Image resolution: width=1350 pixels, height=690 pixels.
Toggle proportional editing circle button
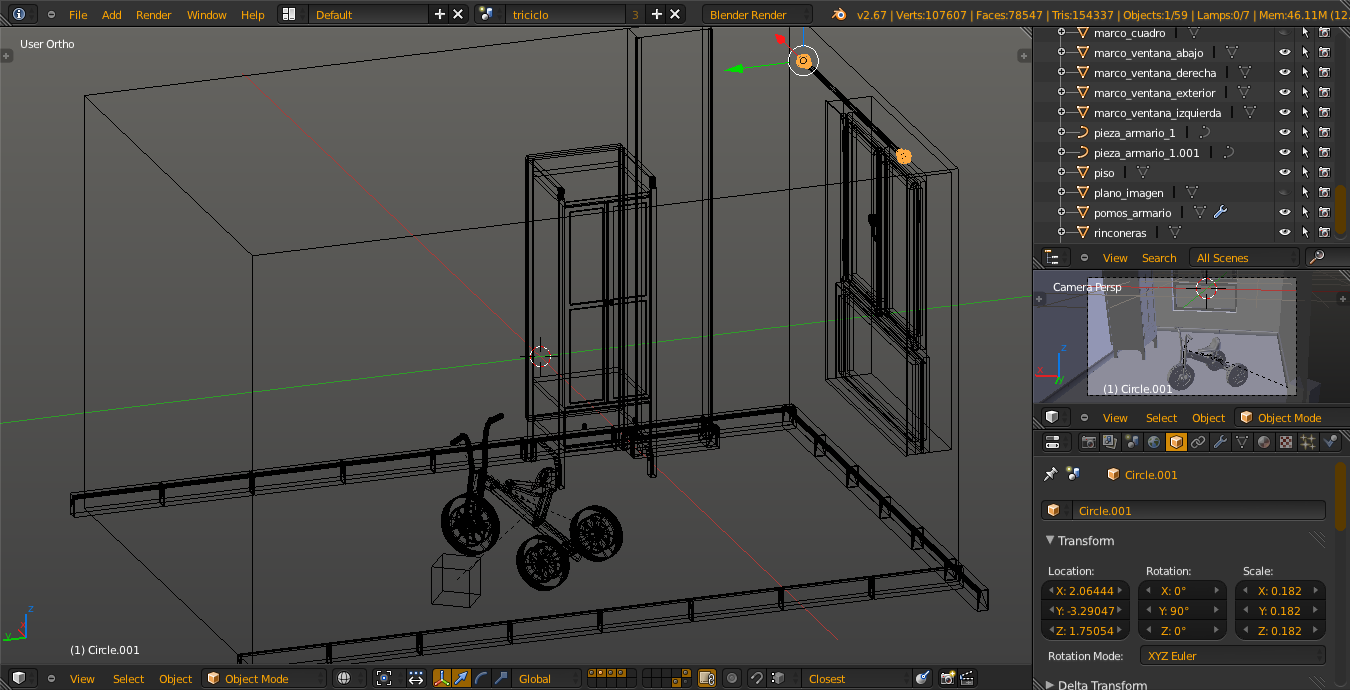point(732,678)
